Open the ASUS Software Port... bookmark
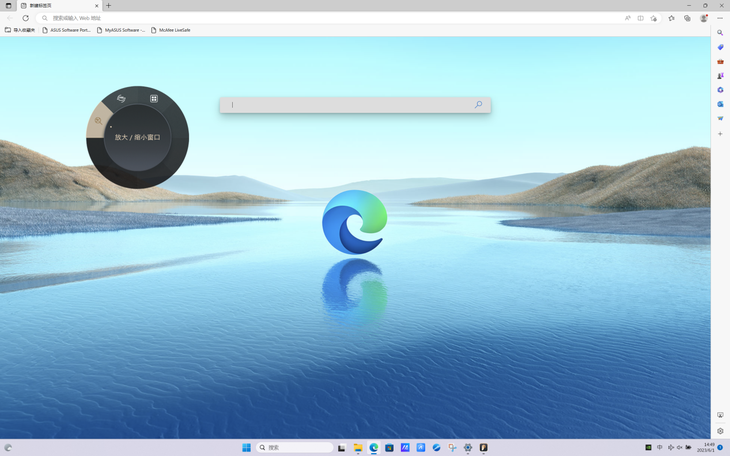The width and height of the screenshot is (730, 456). (x=66, y=30)
